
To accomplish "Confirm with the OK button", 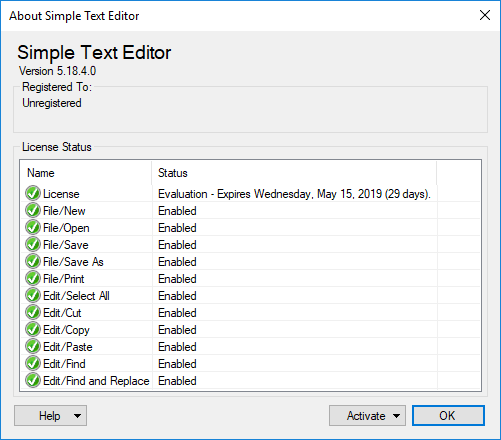I will coord(448,416).
